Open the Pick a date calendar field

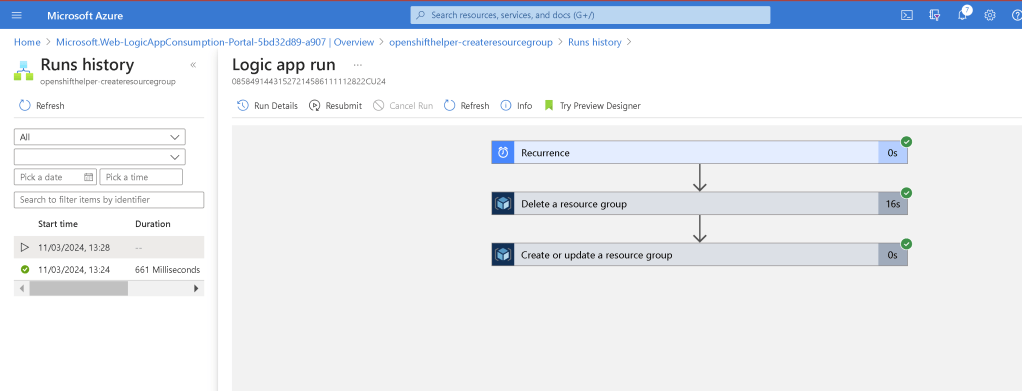pyautogui.click(x=55, y=177)
